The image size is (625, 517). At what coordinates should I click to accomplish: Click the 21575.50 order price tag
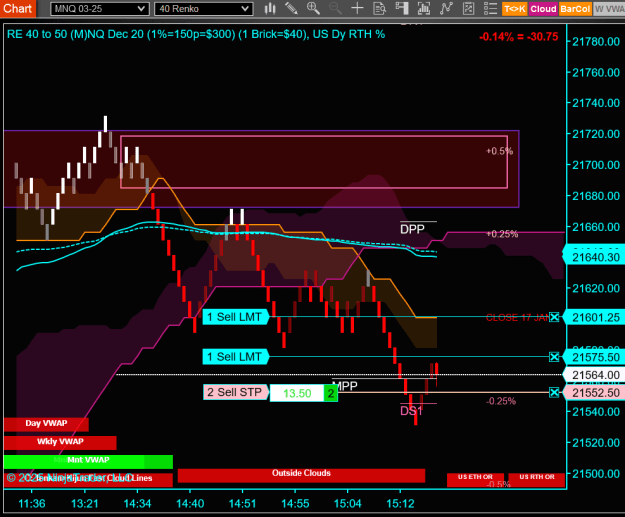[594, 357]
